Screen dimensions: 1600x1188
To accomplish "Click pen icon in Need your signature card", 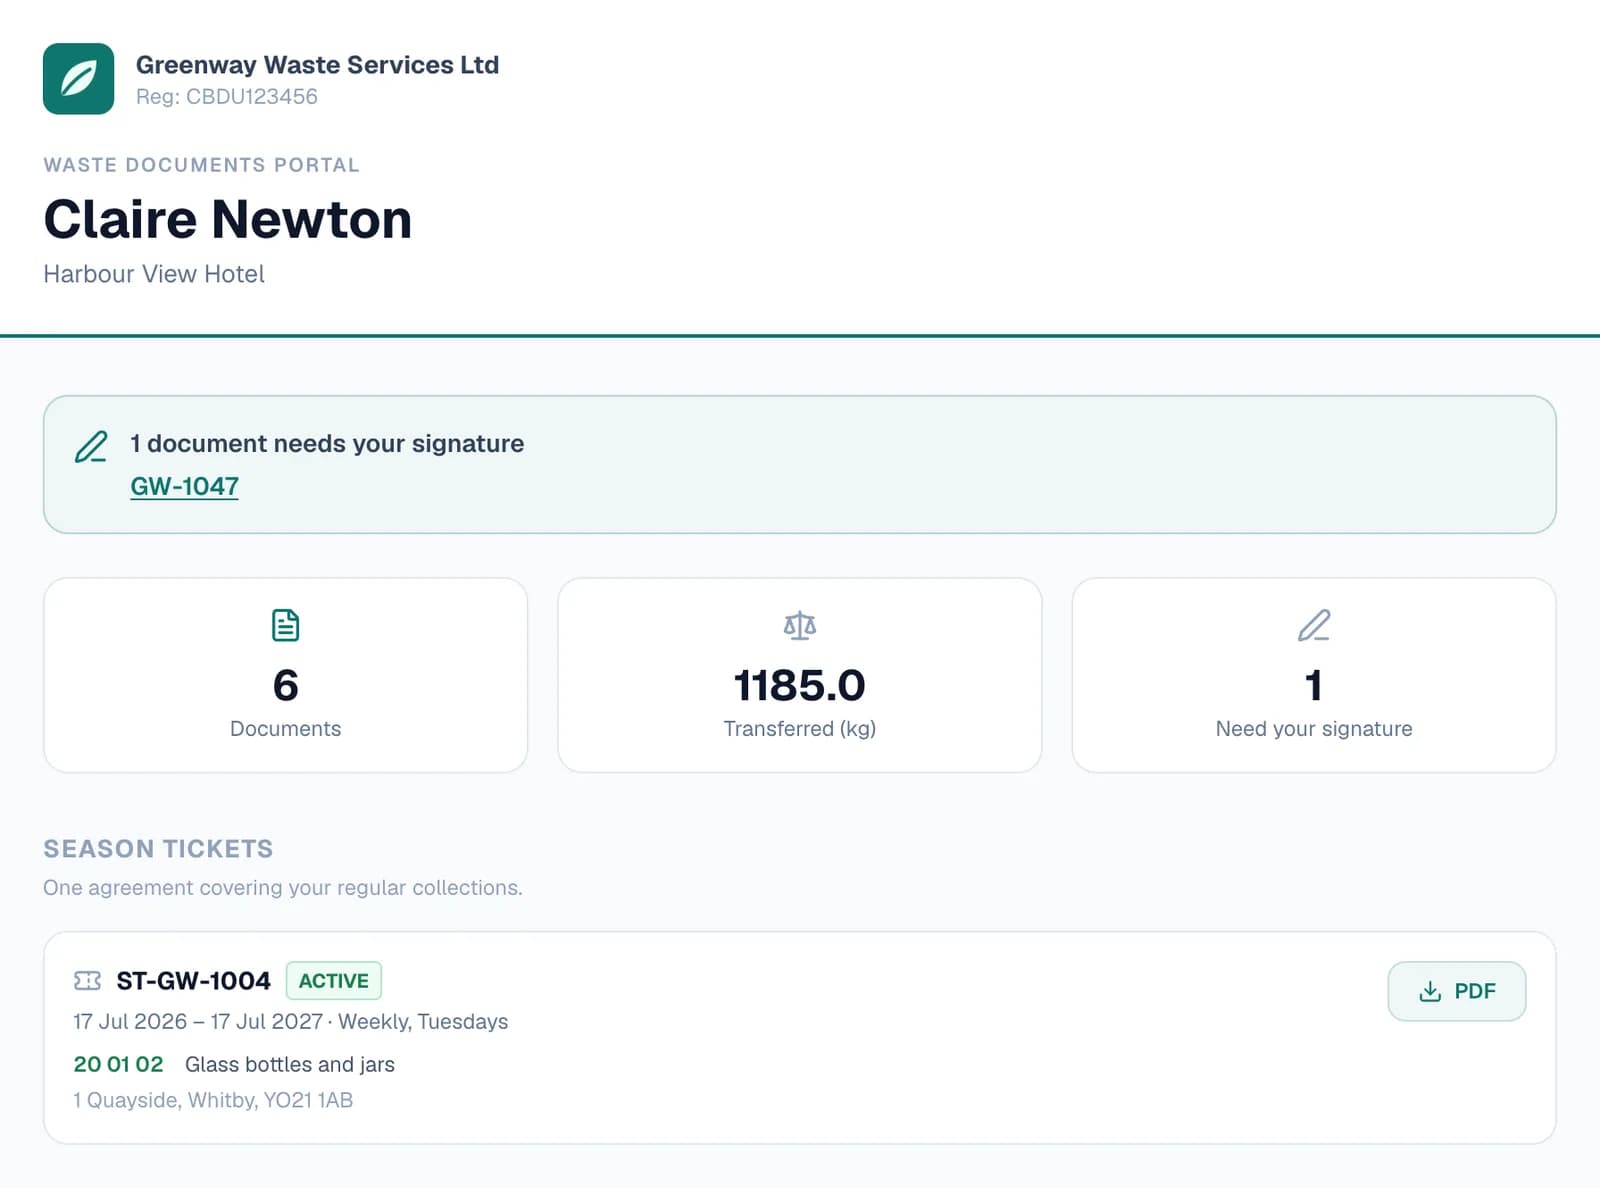I will pyautogui.click(x=1314, y=625).
